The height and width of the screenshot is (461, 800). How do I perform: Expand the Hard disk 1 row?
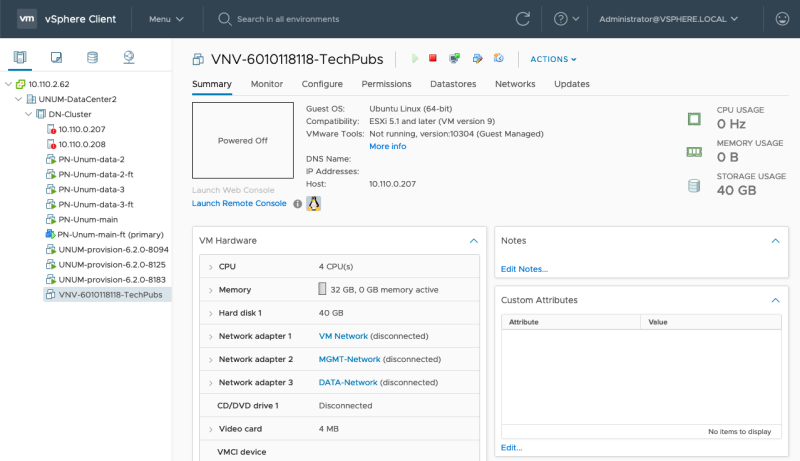click(211, 313)
